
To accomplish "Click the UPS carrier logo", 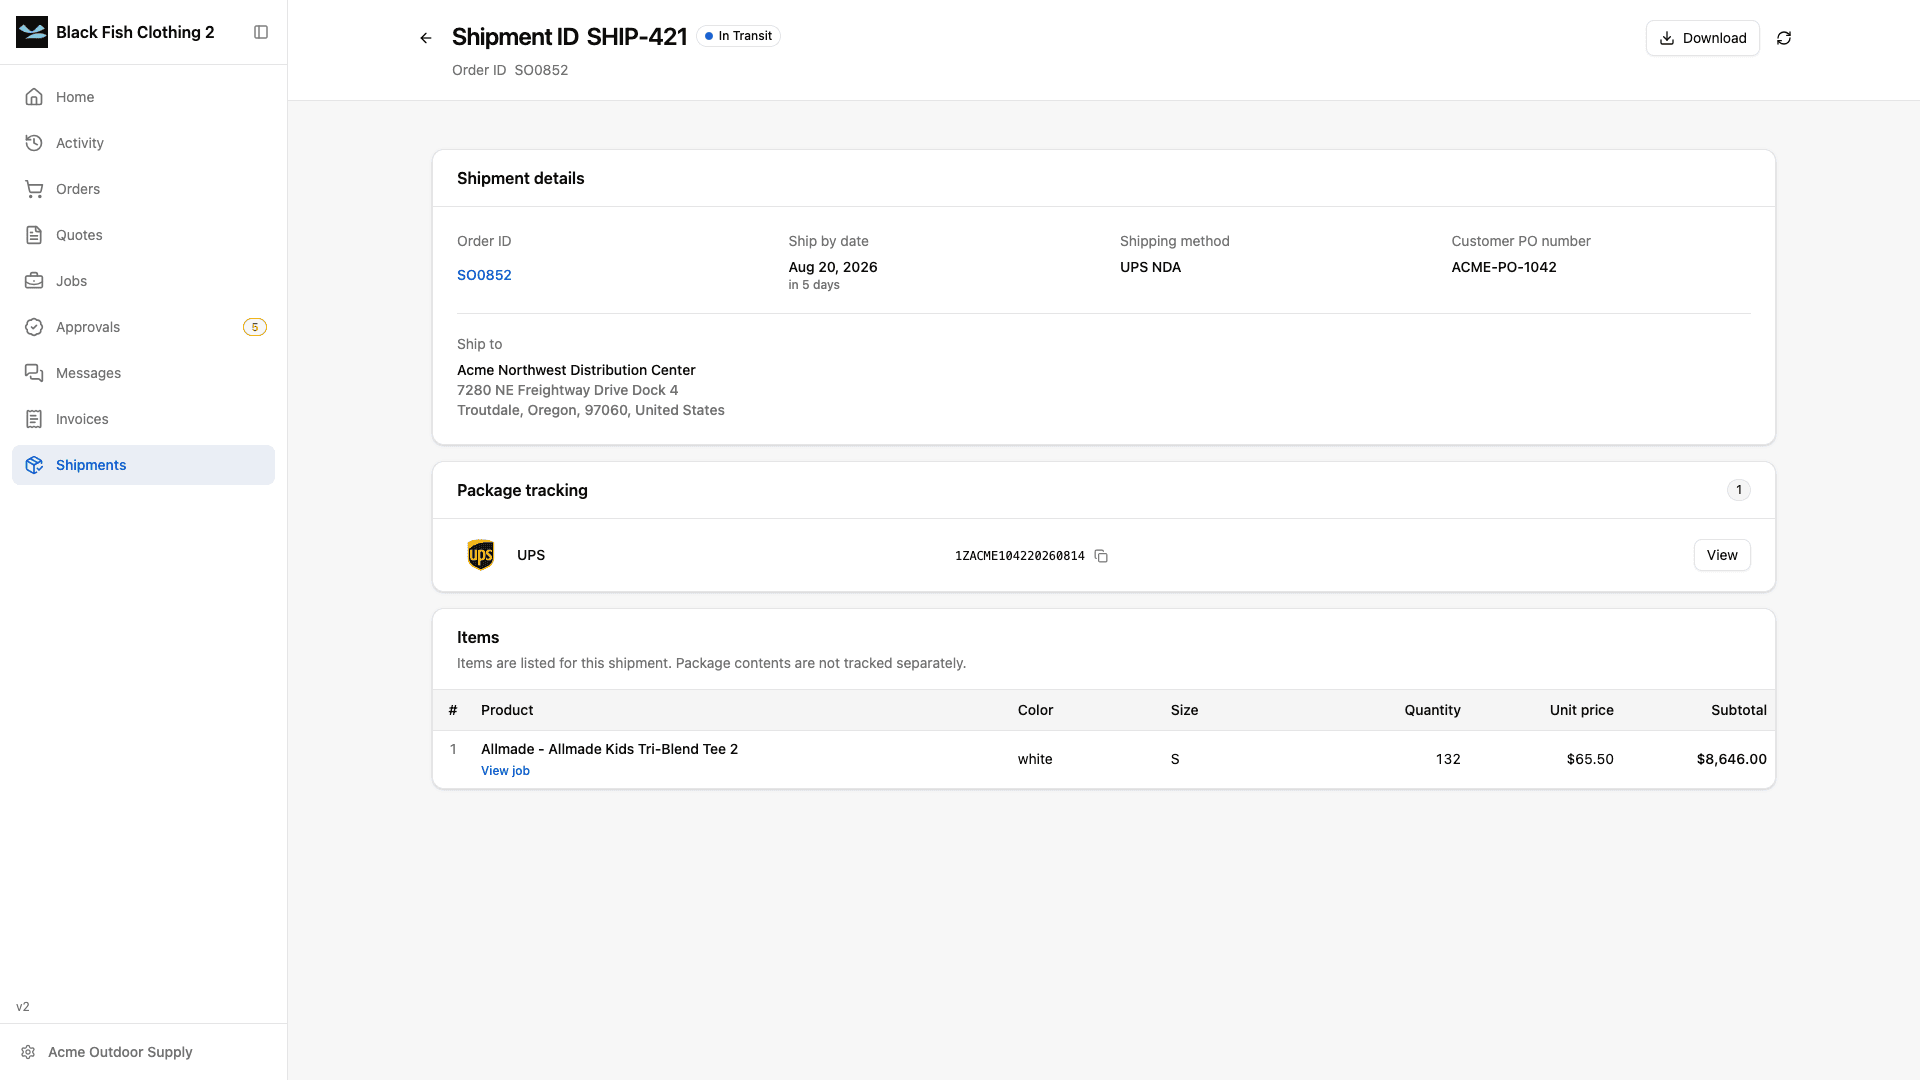I will 481,555.
